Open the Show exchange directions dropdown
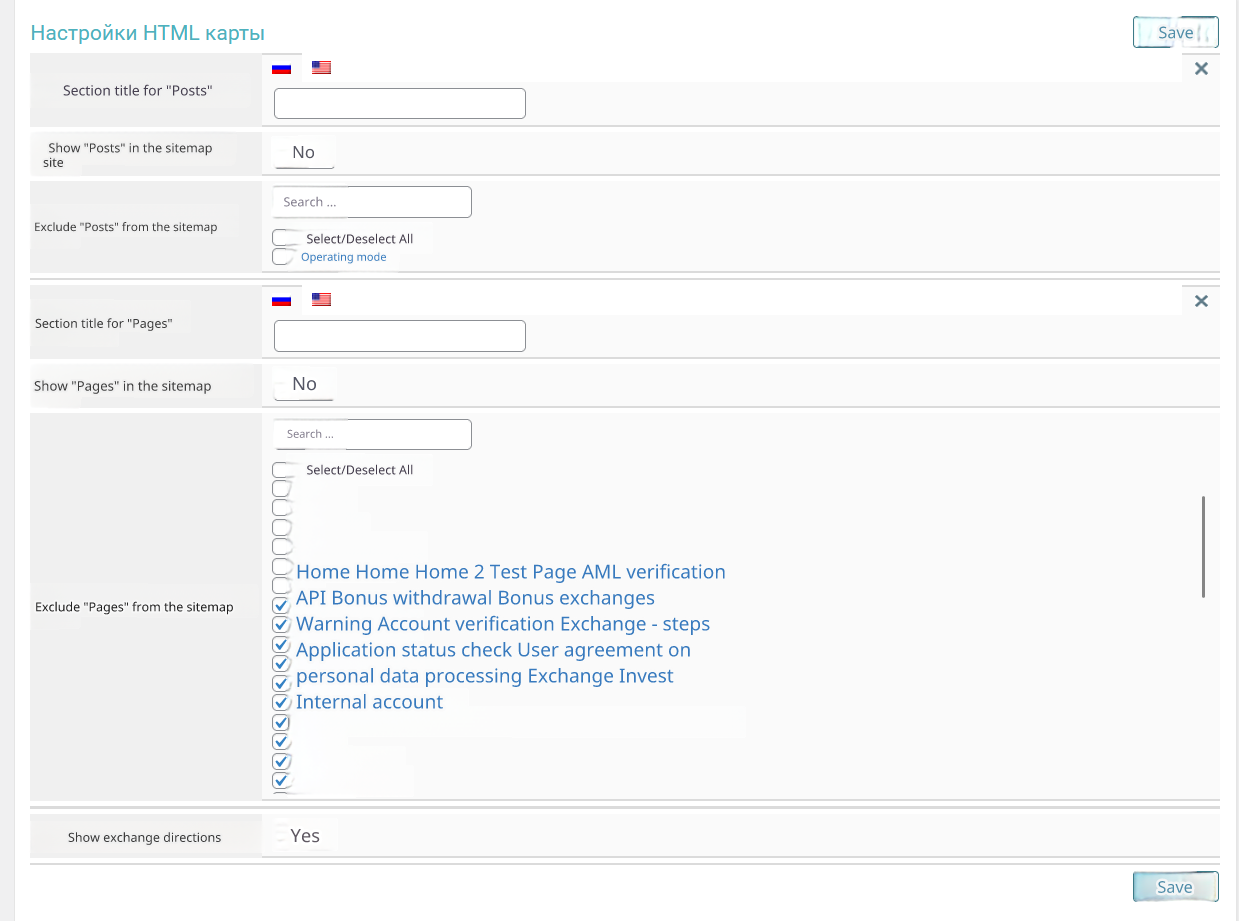Image resolution: width=1239 pixels, height=921 pixels. [305, 836]
